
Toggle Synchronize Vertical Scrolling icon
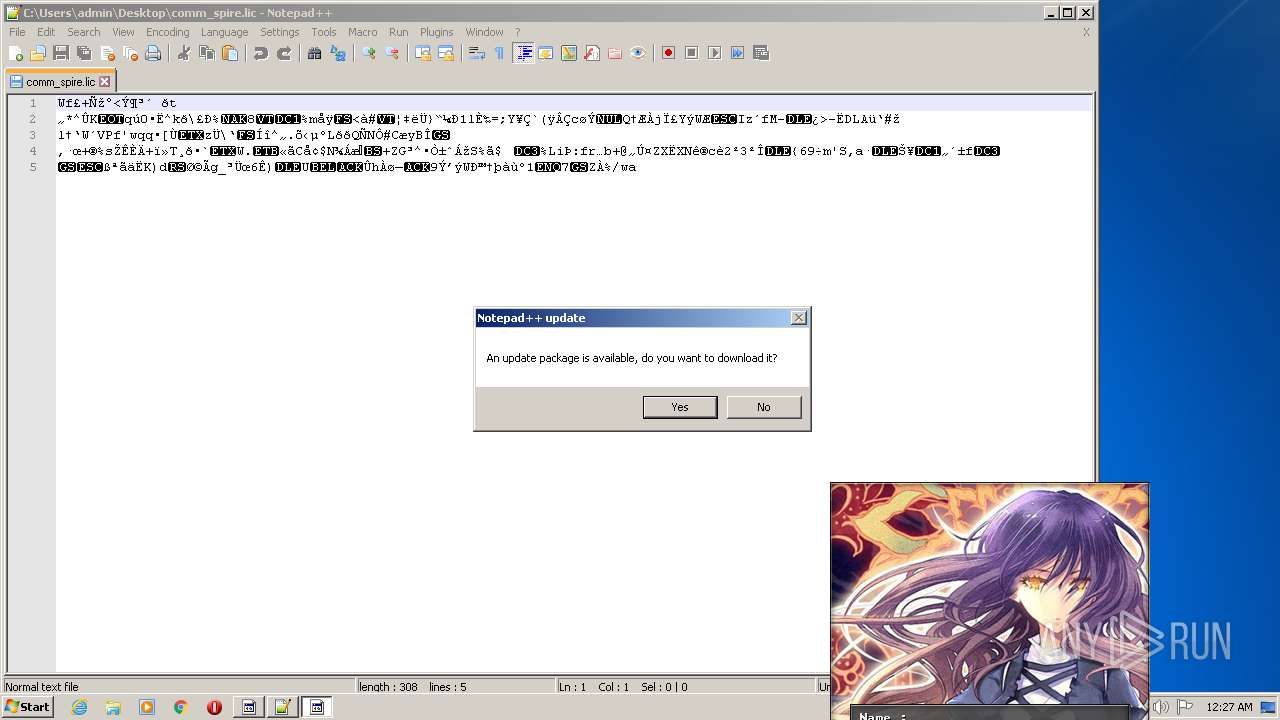click(423, 53)
